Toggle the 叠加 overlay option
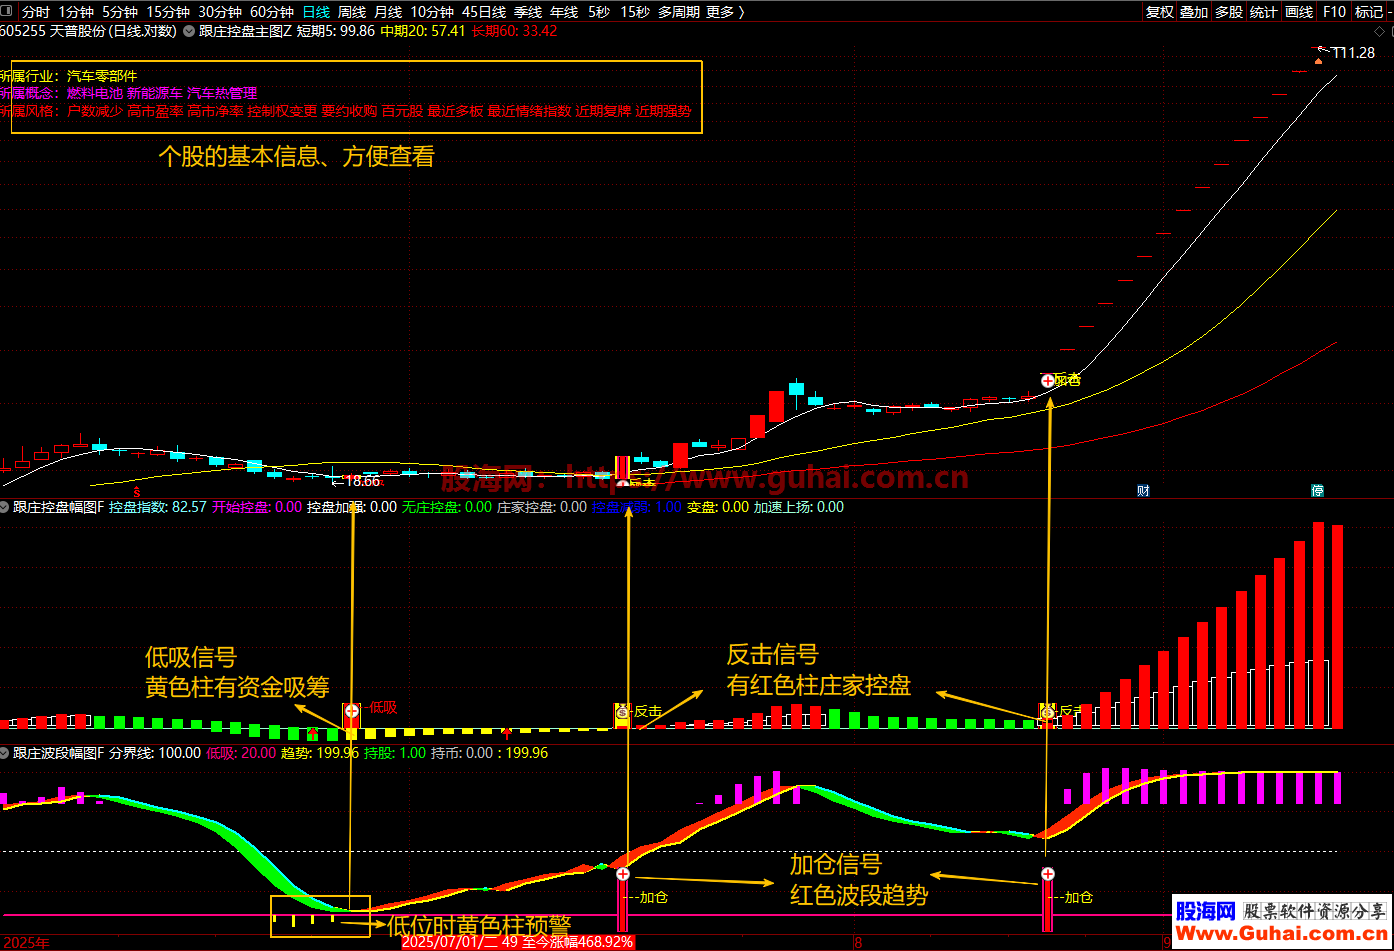This screenshot has height=951, width=1394. click(x=1193, y=12)
